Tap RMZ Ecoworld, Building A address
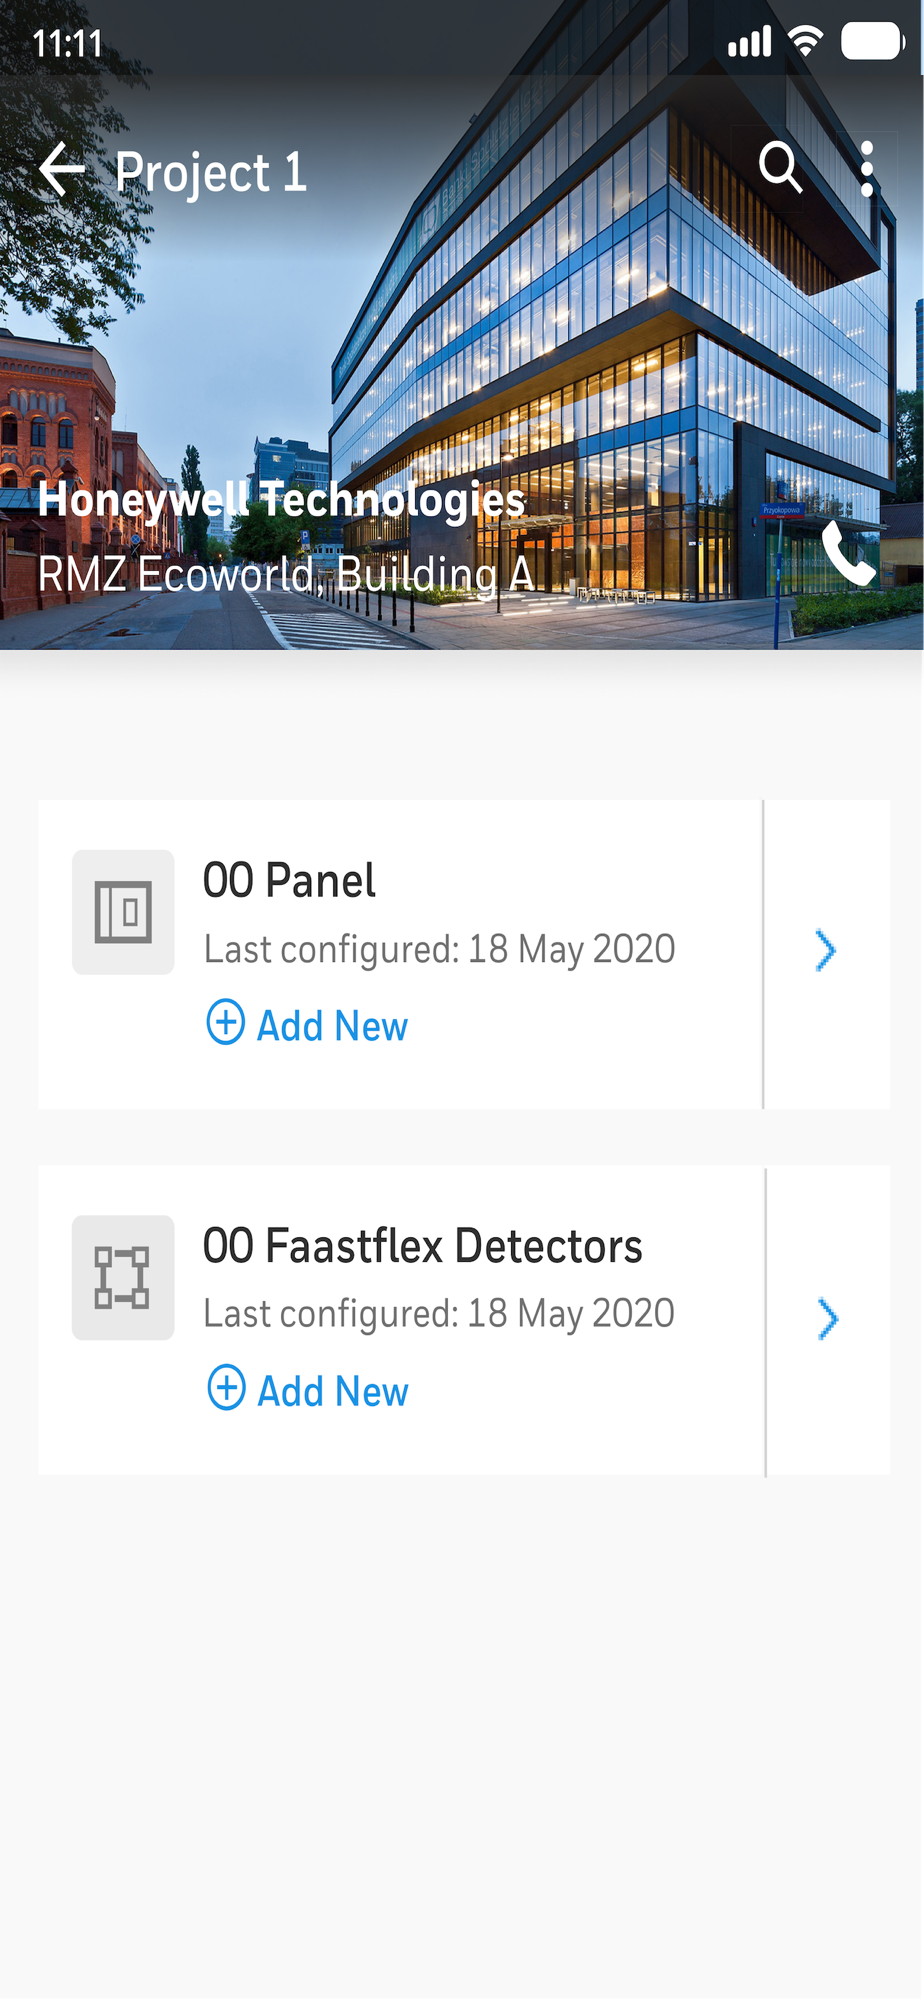 pos(285,574)
